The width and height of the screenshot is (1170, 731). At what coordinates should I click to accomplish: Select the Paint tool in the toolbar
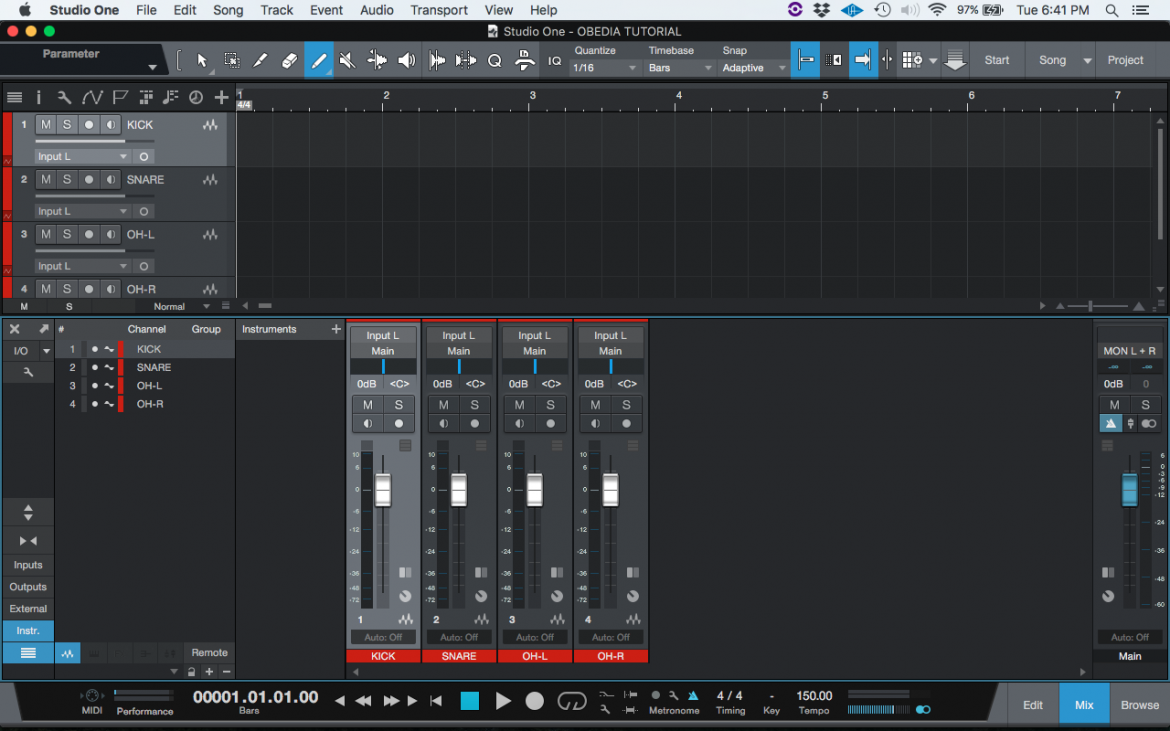[319, 60]
